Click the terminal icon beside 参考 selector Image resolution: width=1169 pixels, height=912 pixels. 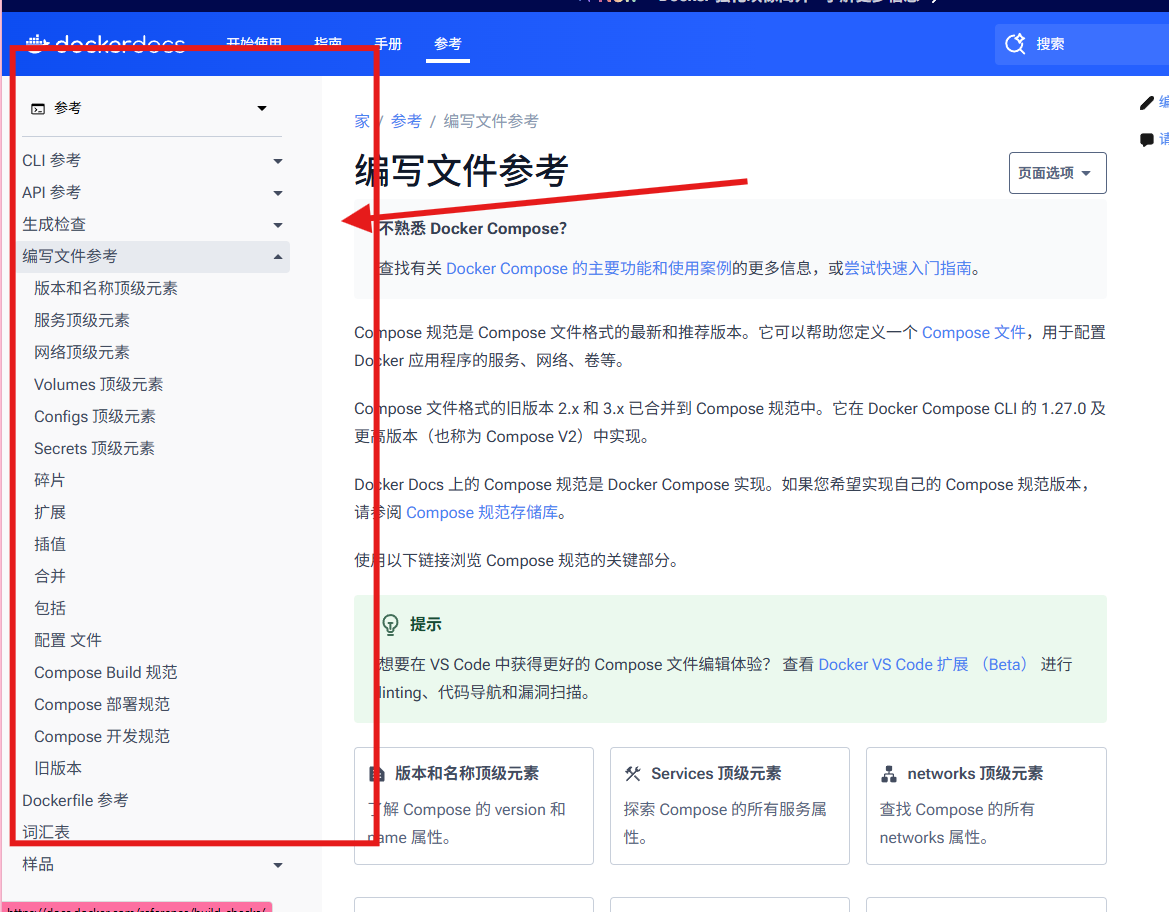tap(37, 109)
